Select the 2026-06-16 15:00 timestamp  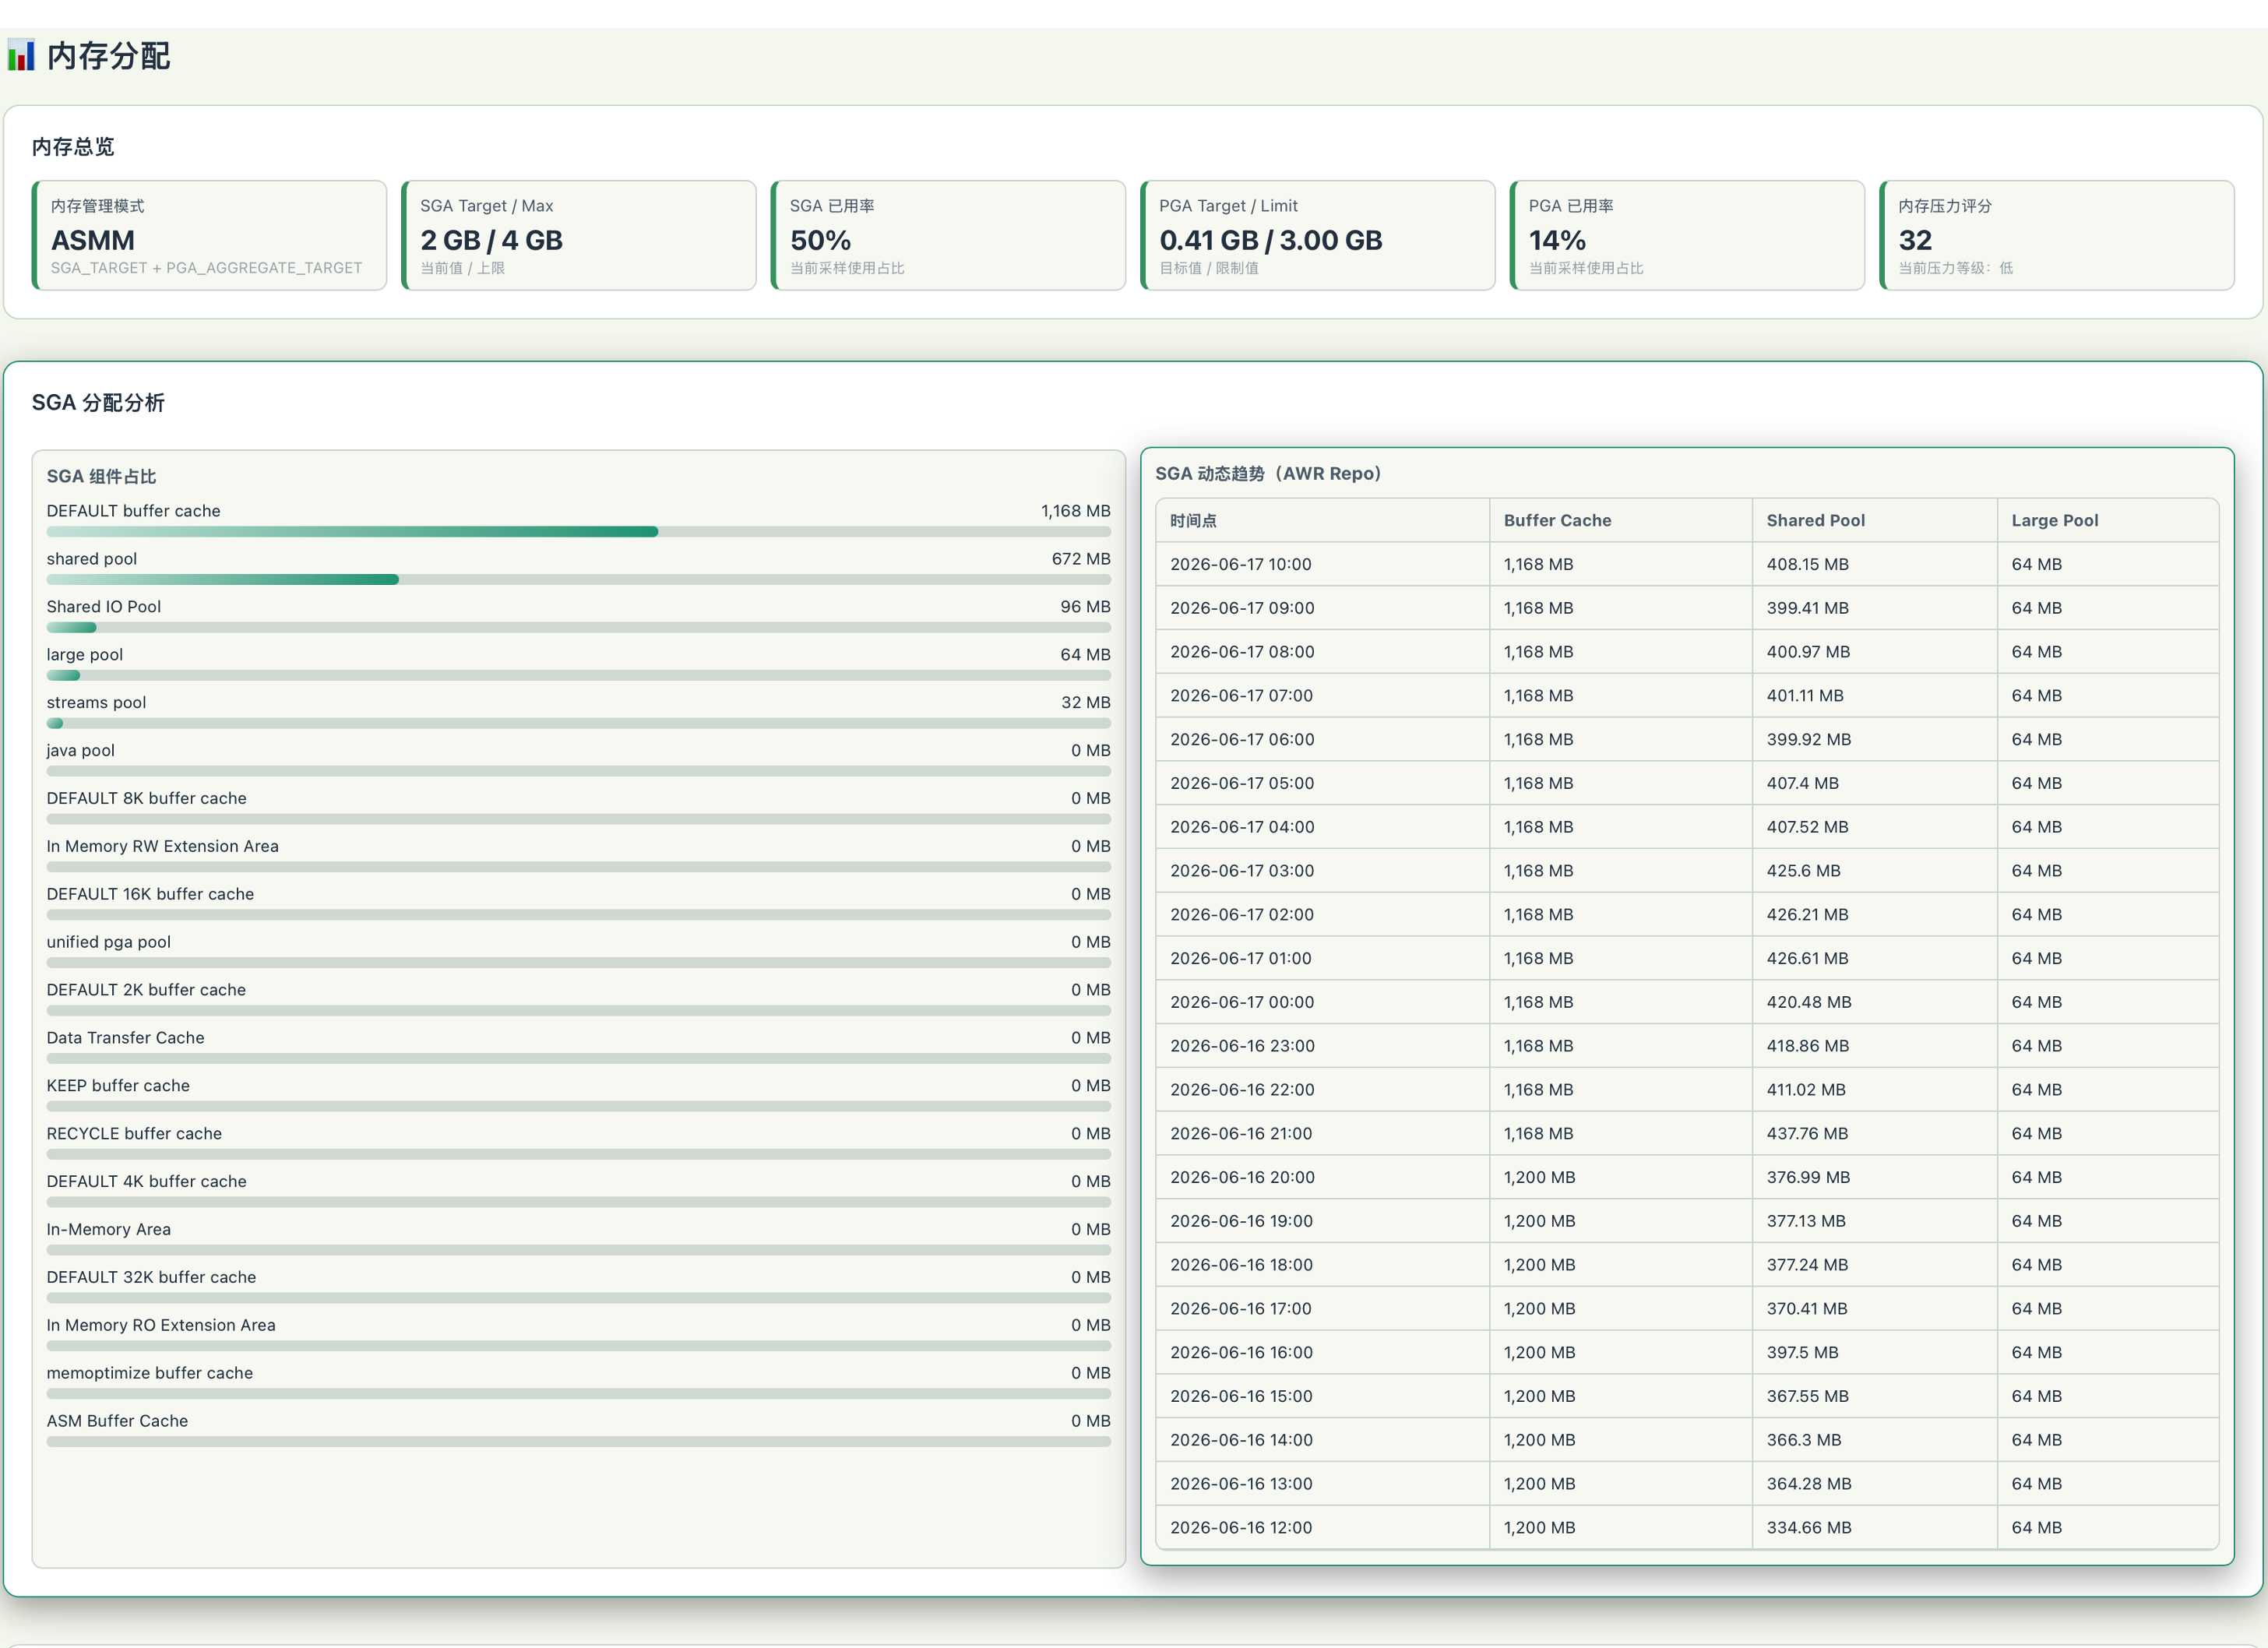pos(1241,1397)
